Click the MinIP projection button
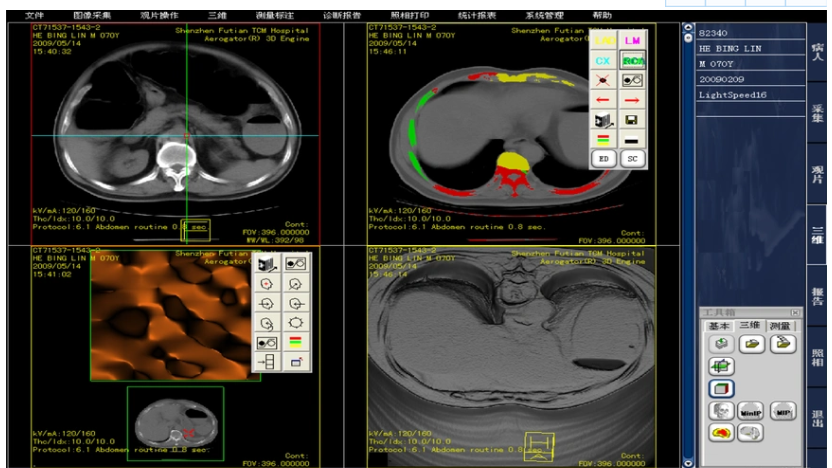Image resolution: width=832 pixels, height=468 pixels. [x=751, y=411]
